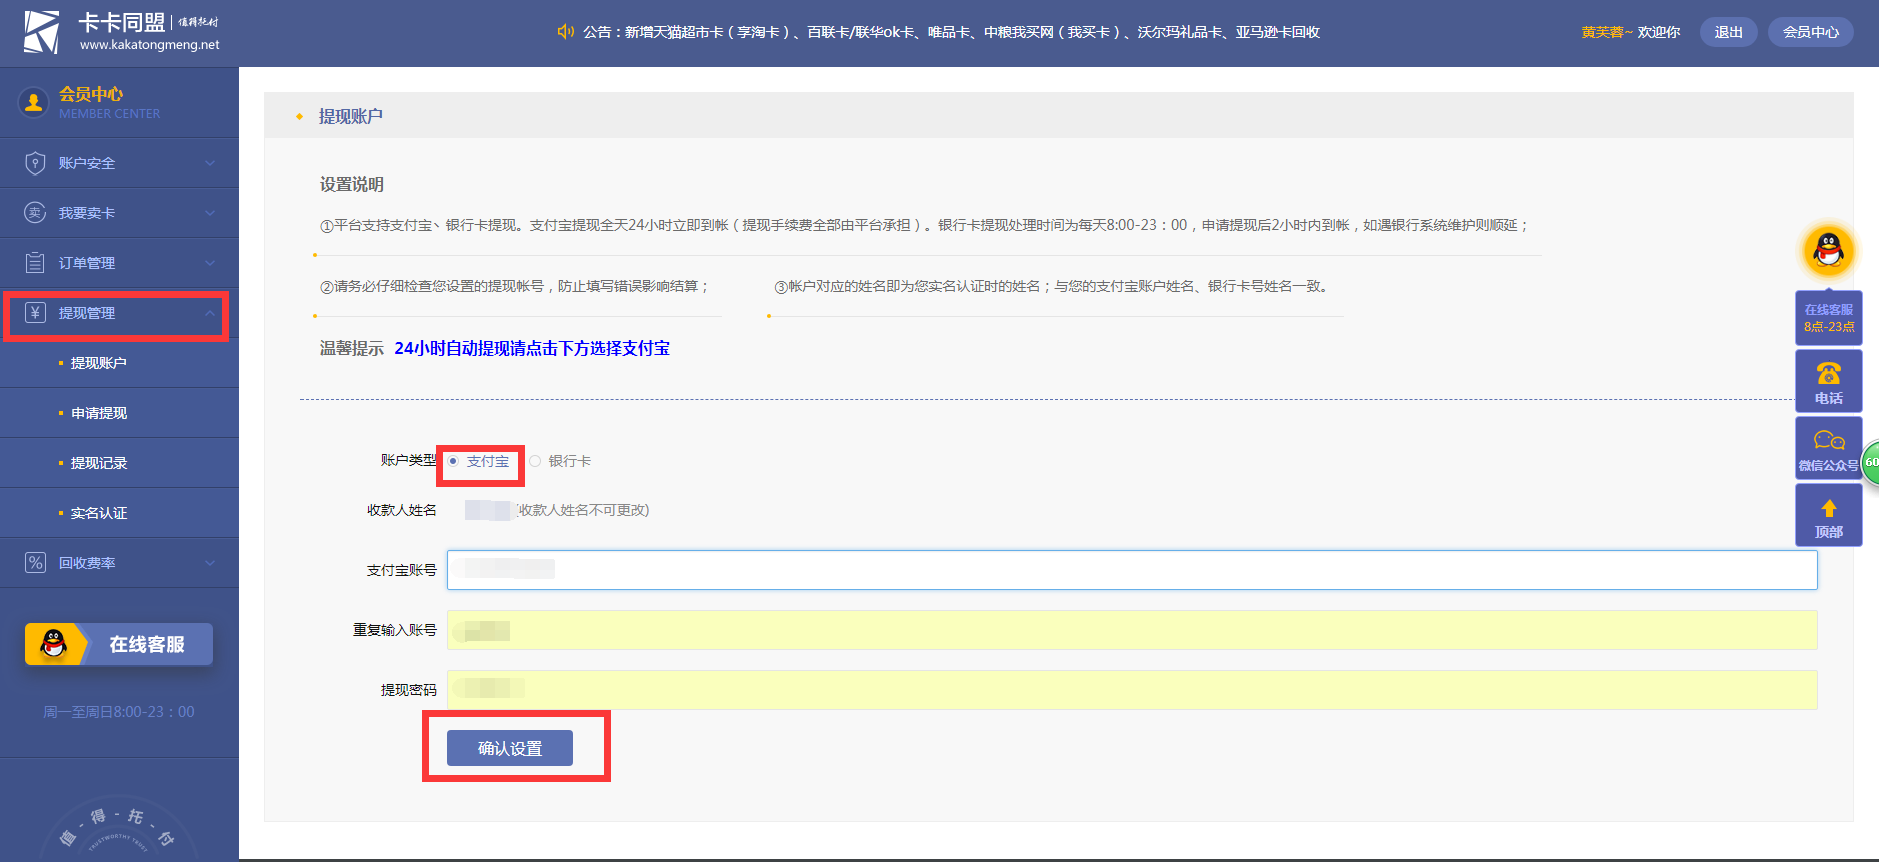Expand the 订单管理 menu chevron
Viewport: 1879px width, 862px height.
[210, 263]
